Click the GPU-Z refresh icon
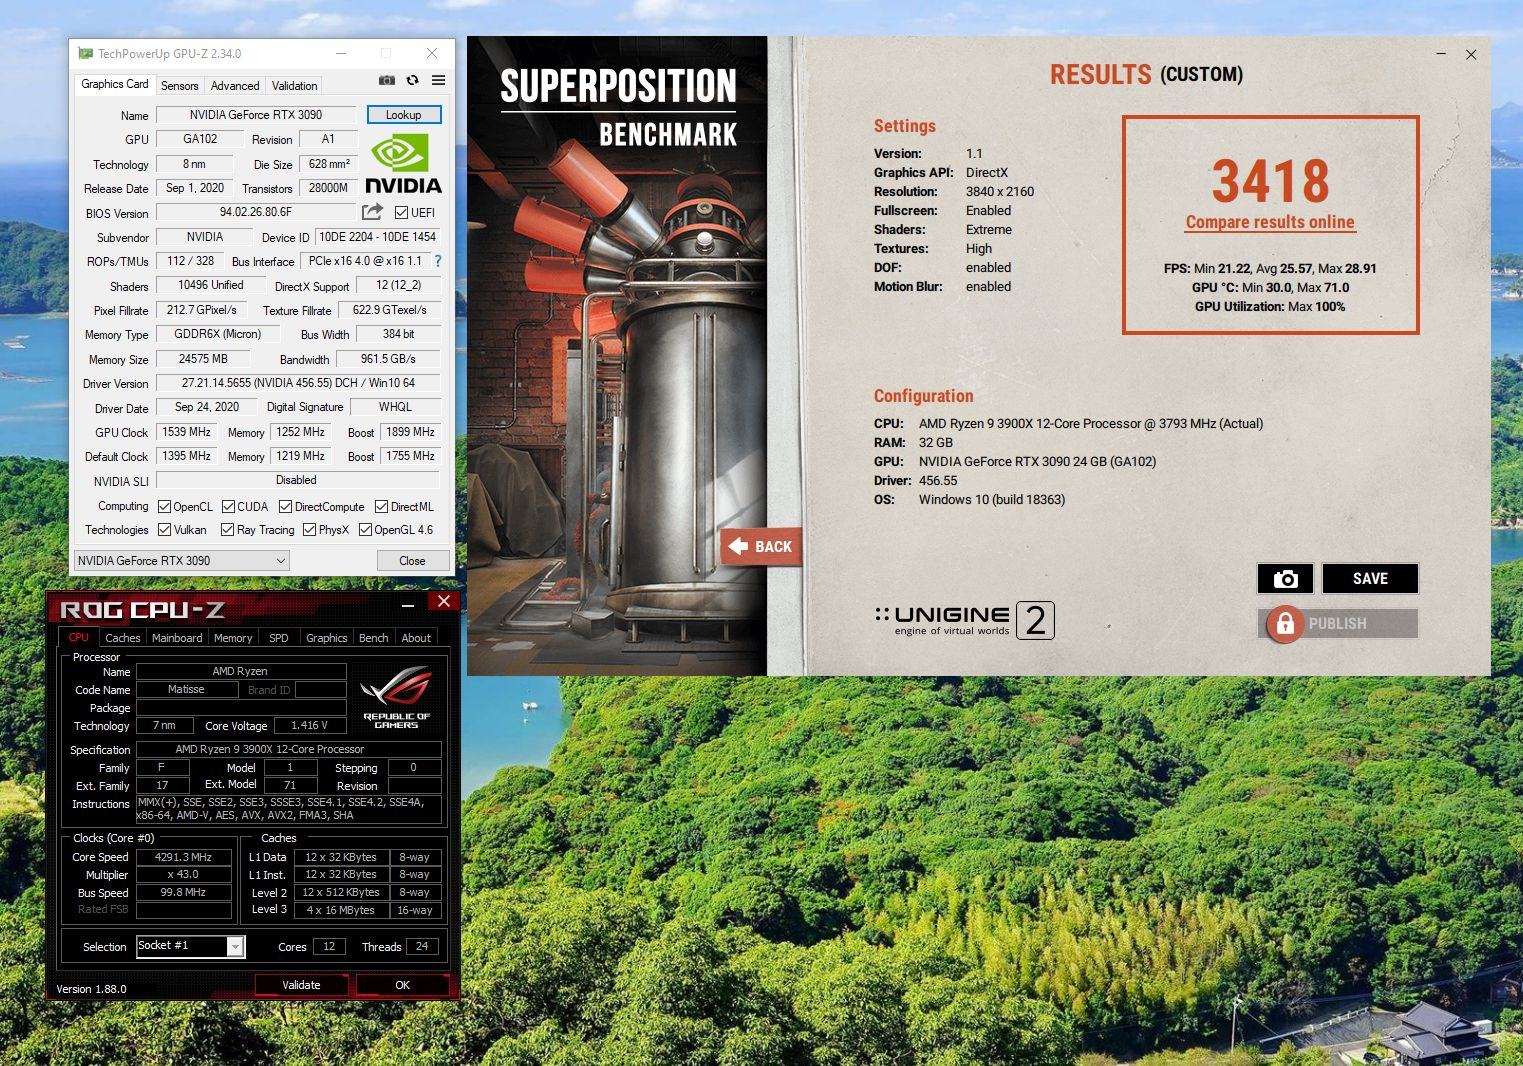This screenshot has height=1066, width=1523. click(x=412, y=80)
